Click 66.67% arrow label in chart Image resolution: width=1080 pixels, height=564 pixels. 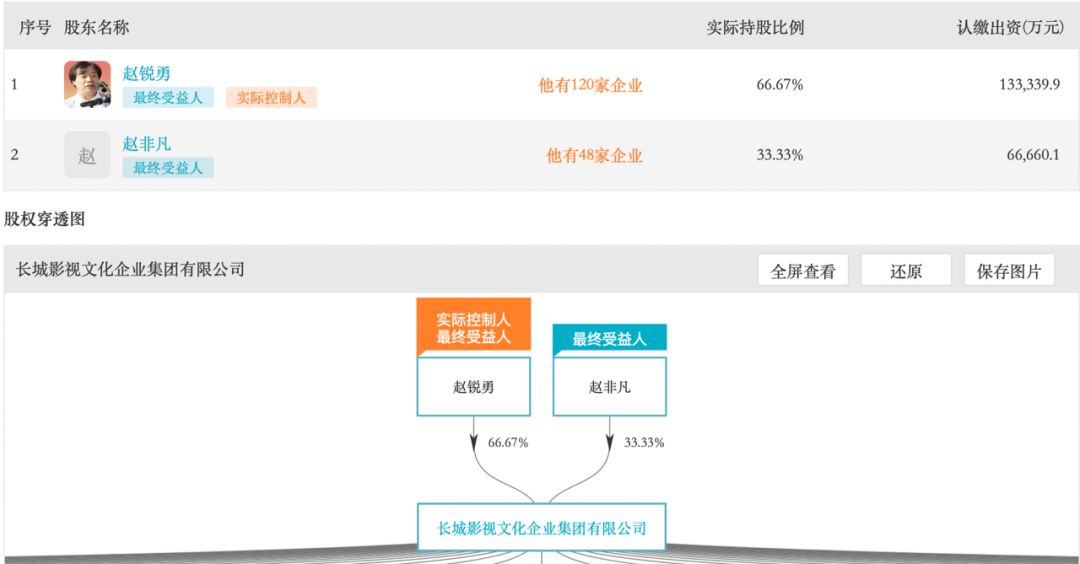[x=508, y=443]
